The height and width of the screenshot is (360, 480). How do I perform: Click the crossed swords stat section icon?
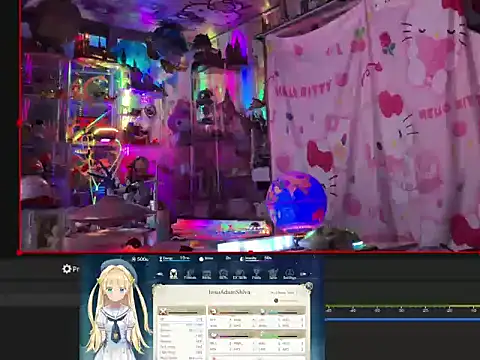(x=163, y=311)
